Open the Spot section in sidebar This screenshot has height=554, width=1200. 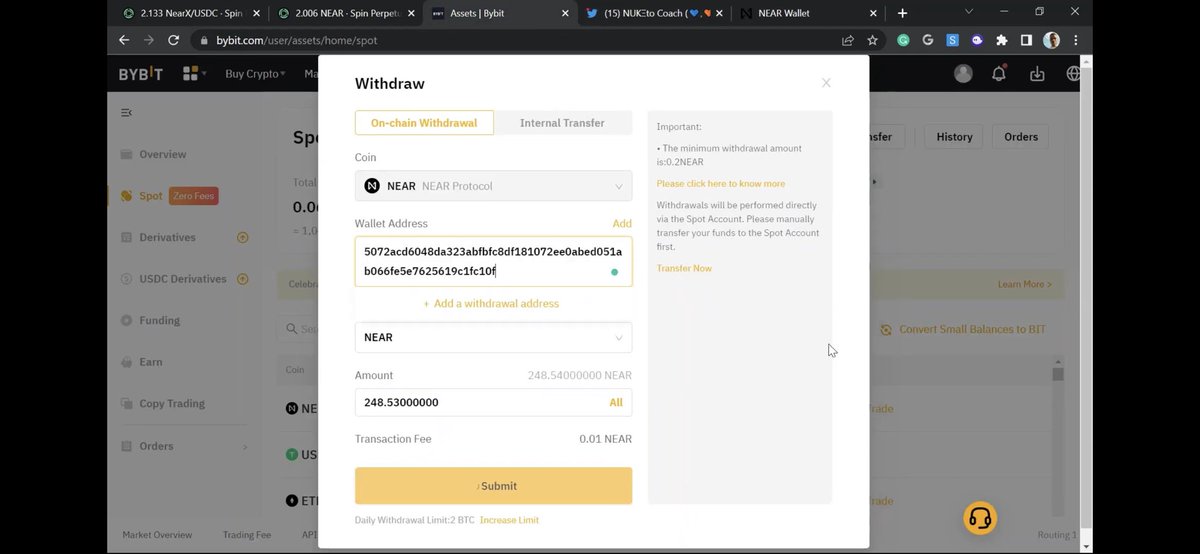click(150, 196)
